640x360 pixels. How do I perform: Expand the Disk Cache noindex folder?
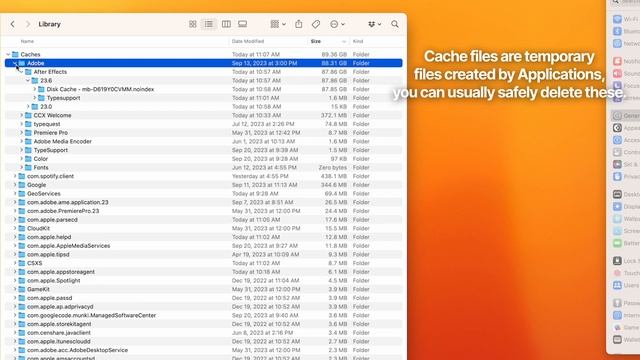click(x=35, y=89)
